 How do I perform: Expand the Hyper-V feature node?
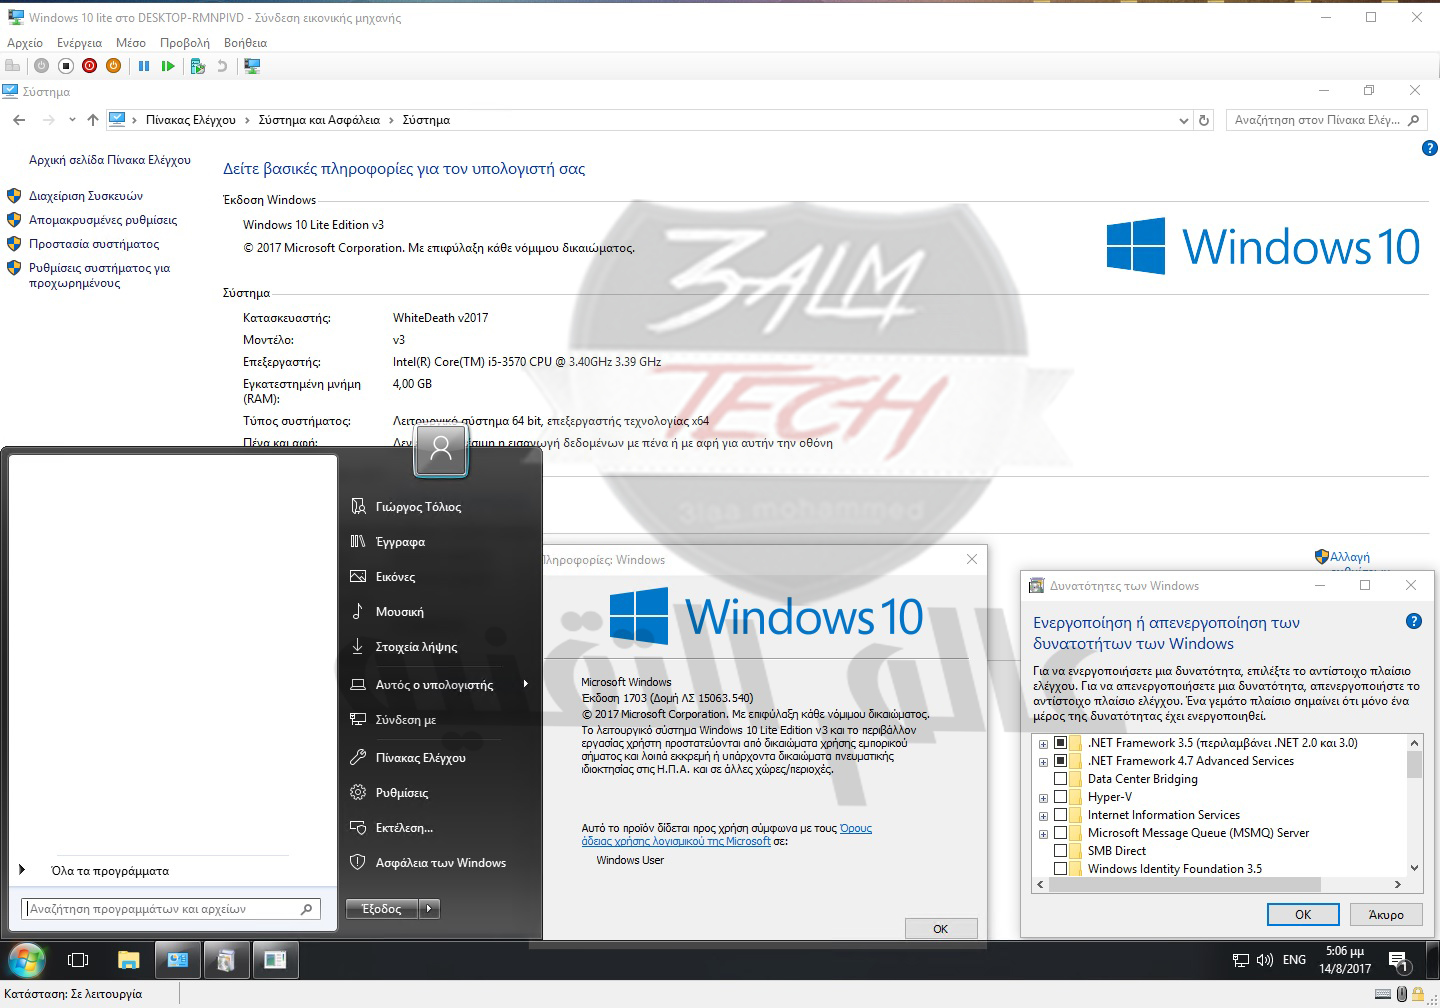[x=1043, y=798]
